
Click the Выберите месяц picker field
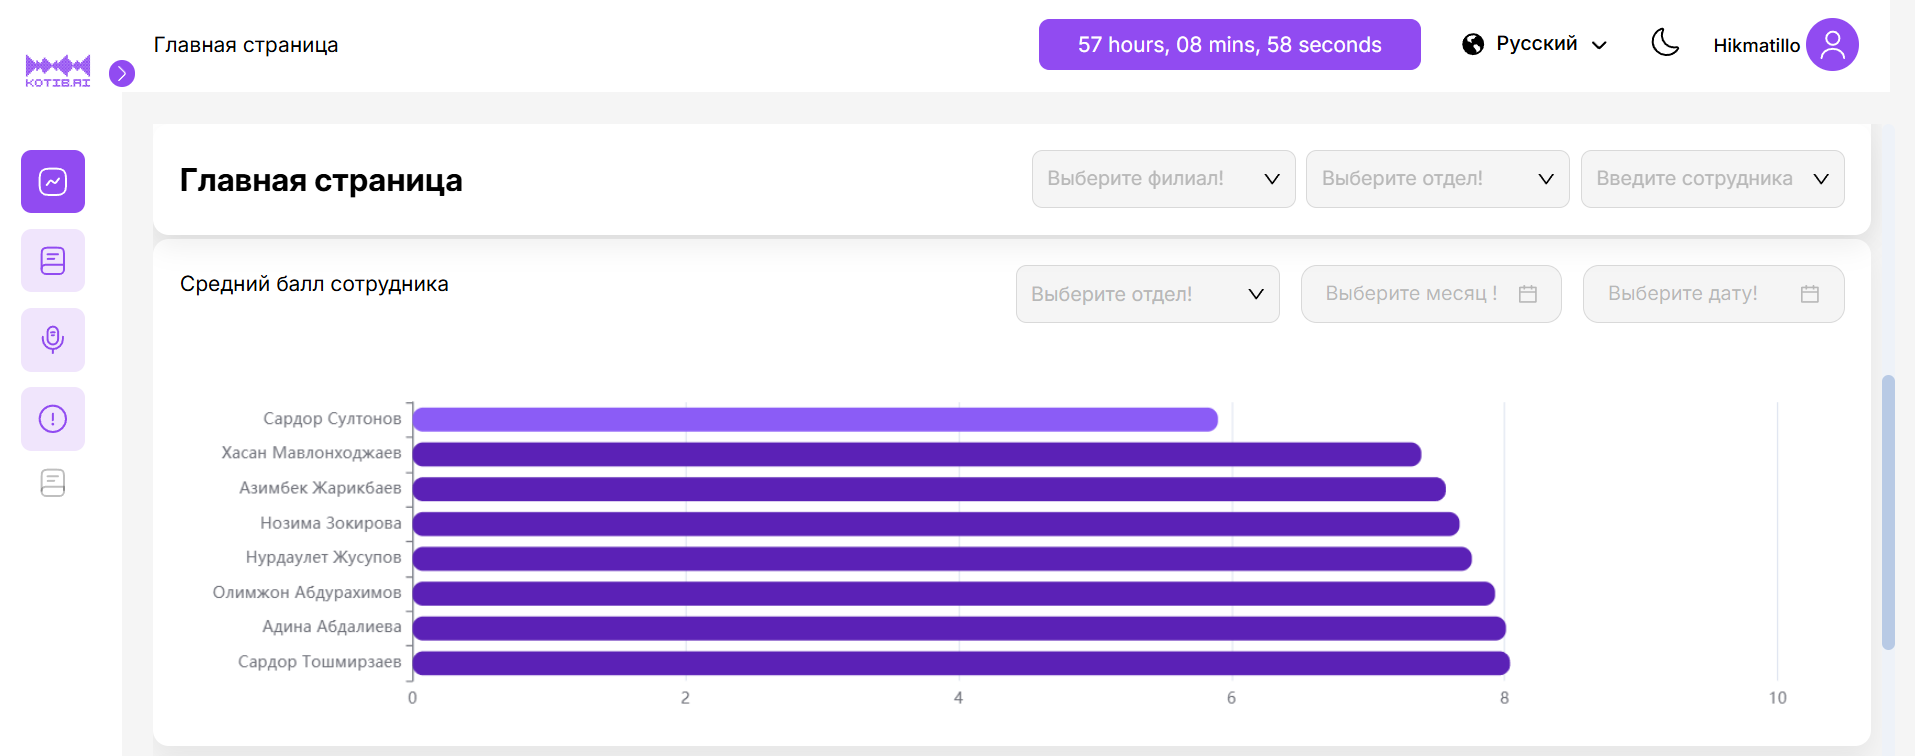1430,294
